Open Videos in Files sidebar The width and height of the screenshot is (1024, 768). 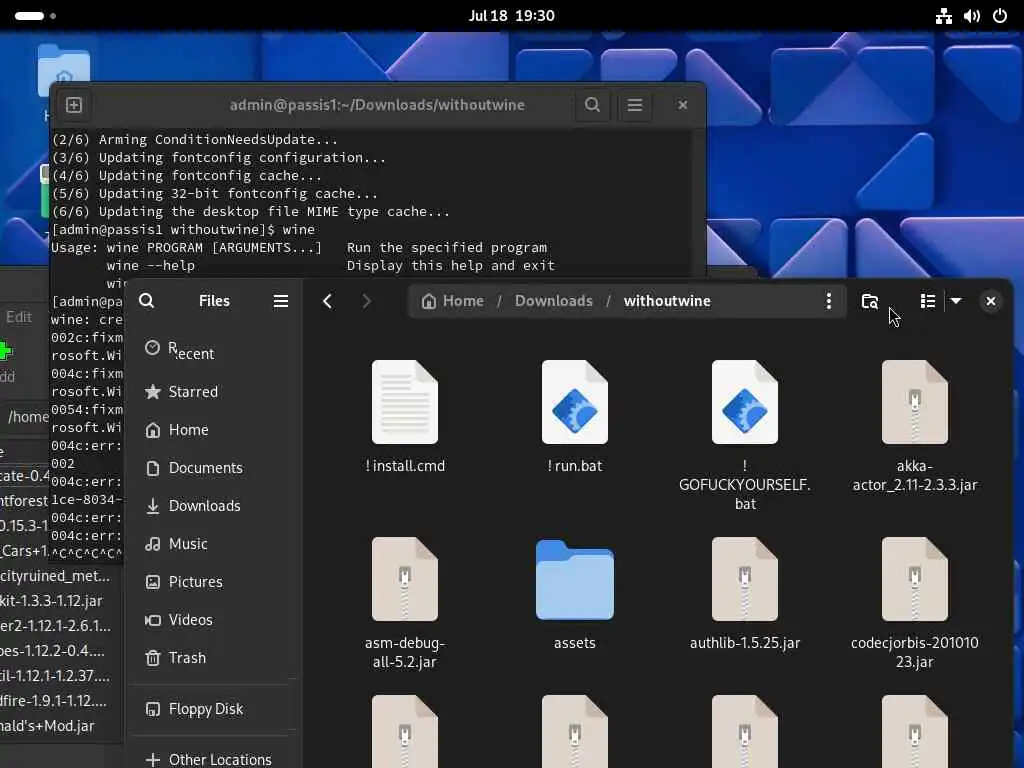214,620
